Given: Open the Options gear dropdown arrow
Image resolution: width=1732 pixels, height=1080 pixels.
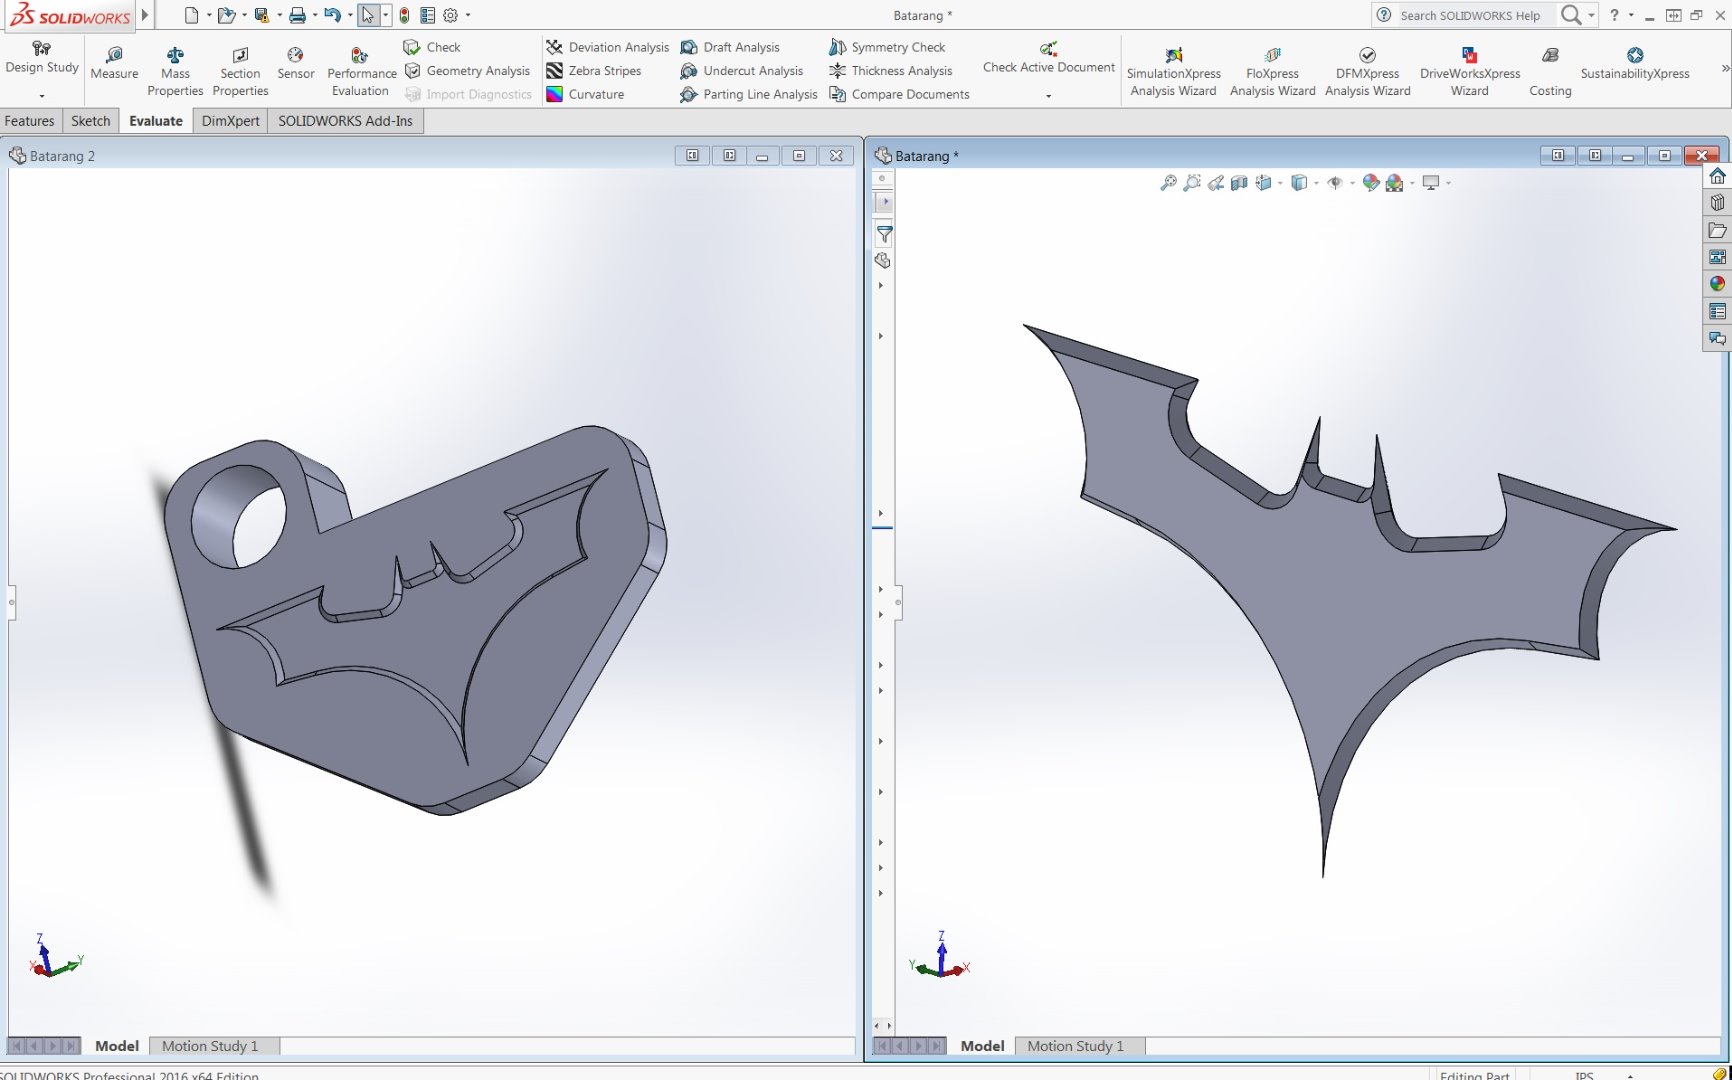Looking at the screenshot, I should [468, 15].
